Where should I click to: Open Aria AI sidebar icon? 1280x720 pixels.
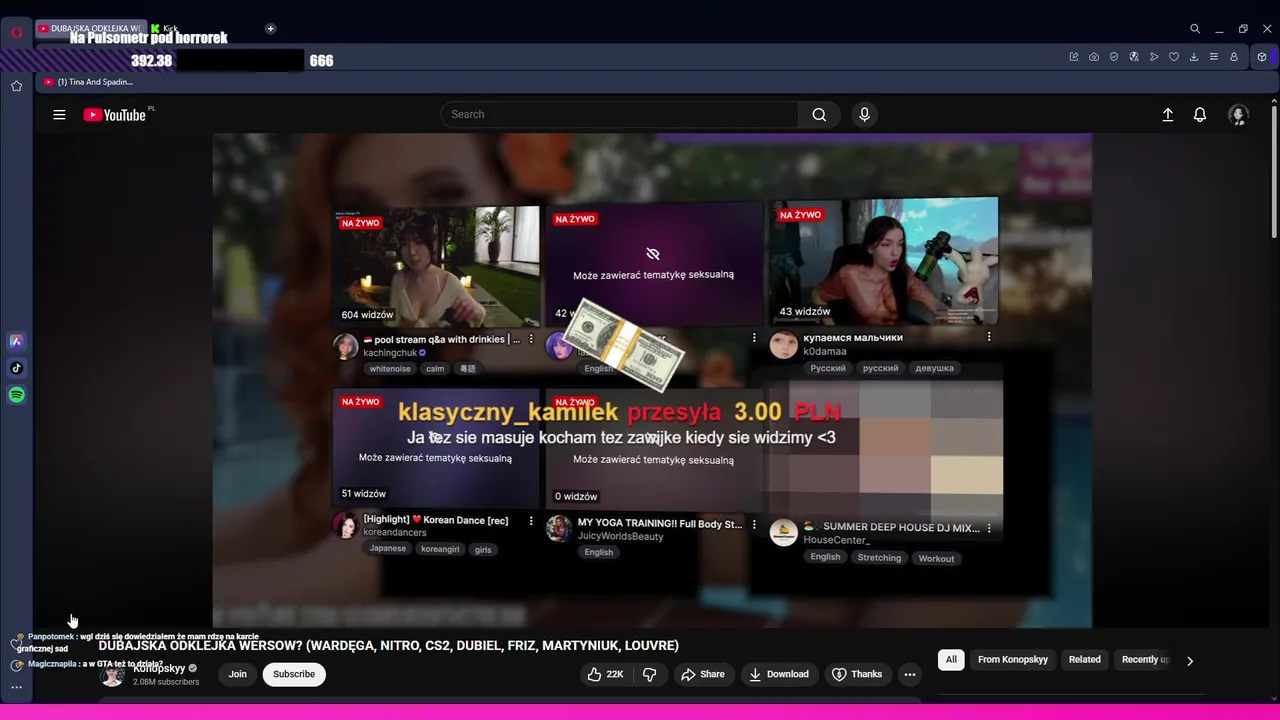(16, 341)
